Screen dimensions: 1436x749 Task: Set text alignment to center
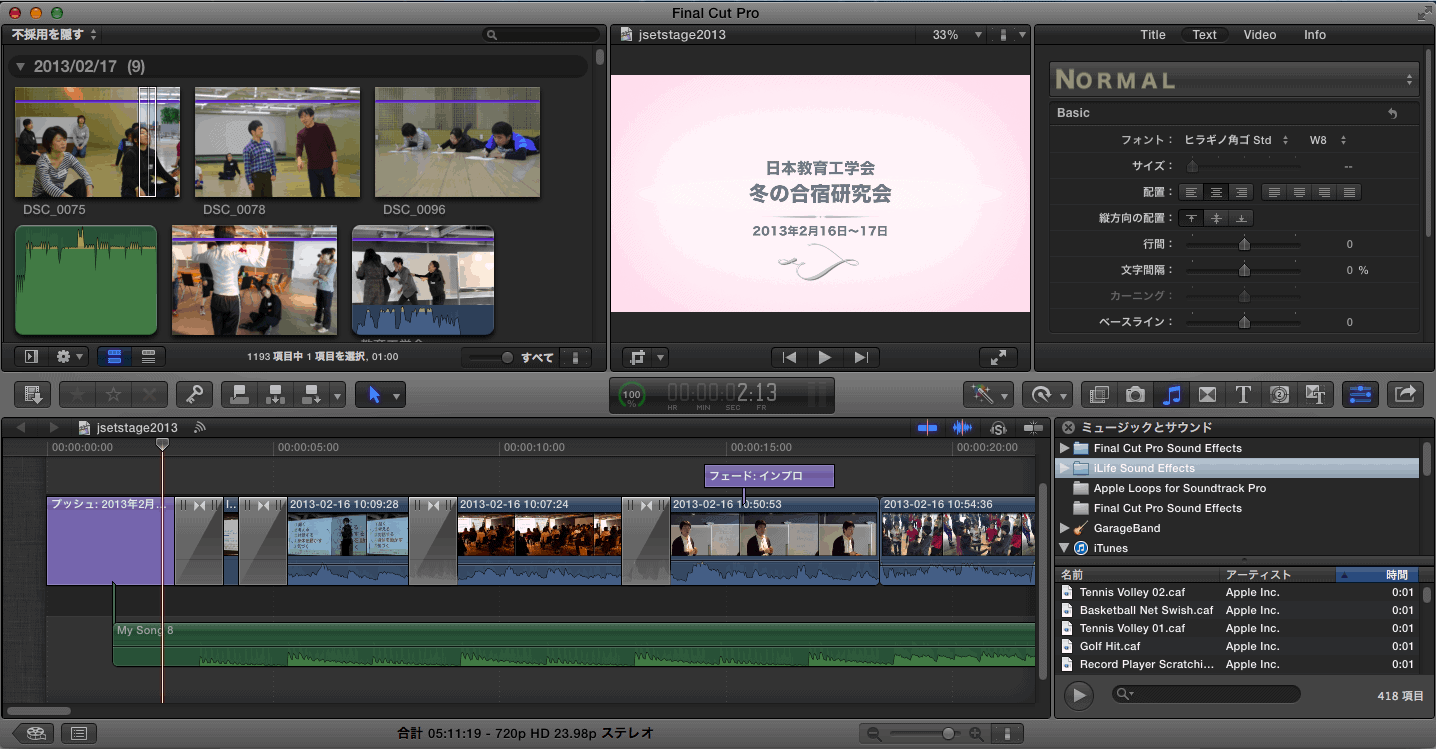pyautogui.click(x=1216, y=192)
